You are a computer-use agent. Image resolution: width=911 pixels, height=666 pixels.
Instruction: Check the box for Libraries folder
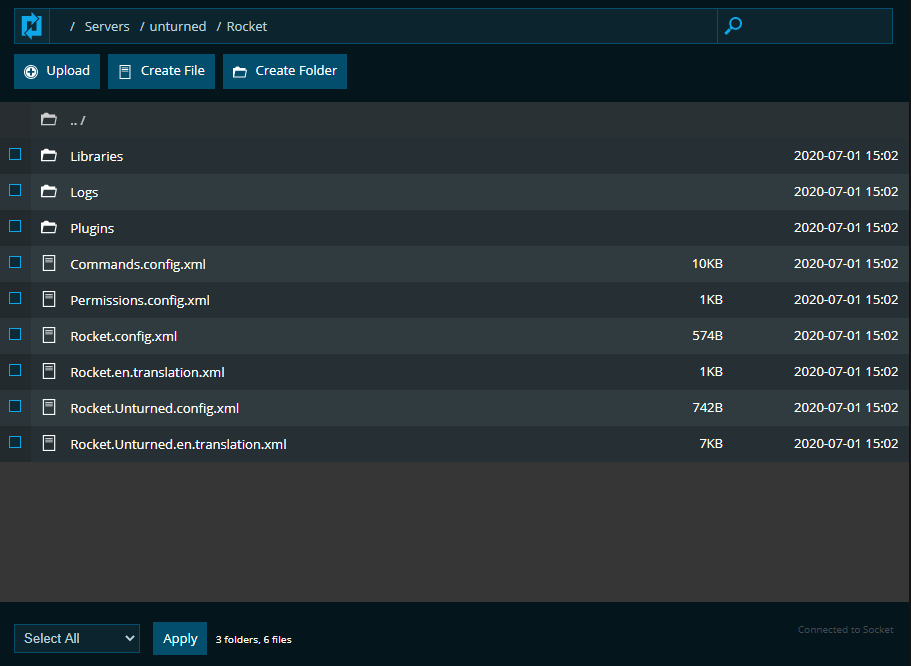click(x=15, y=154)
